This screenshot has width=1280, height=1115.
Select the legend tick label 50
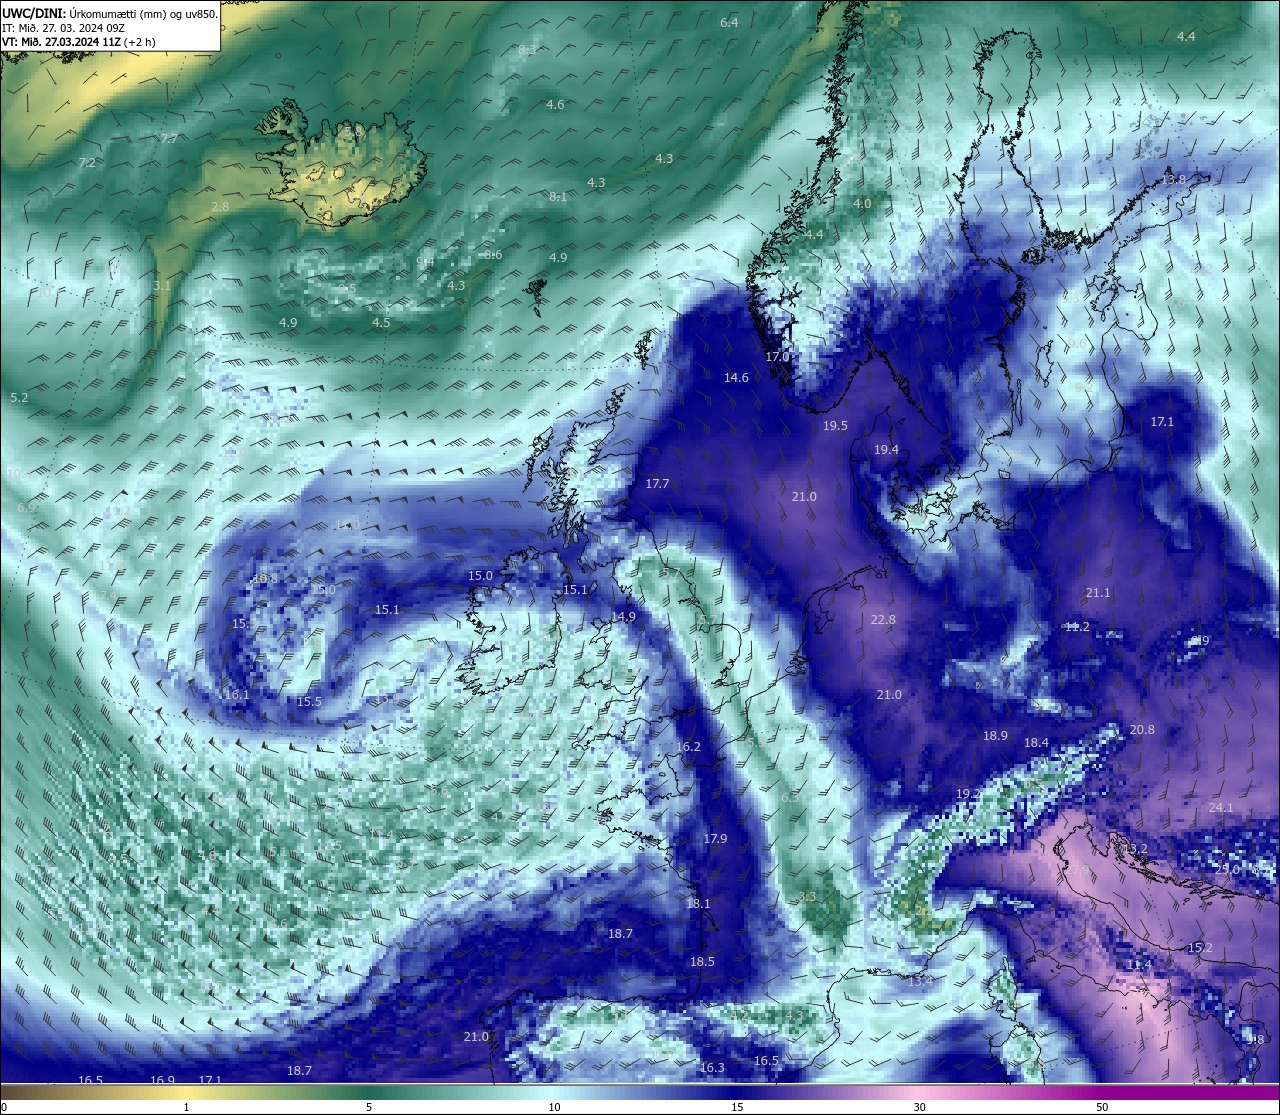(1102, 1107)
